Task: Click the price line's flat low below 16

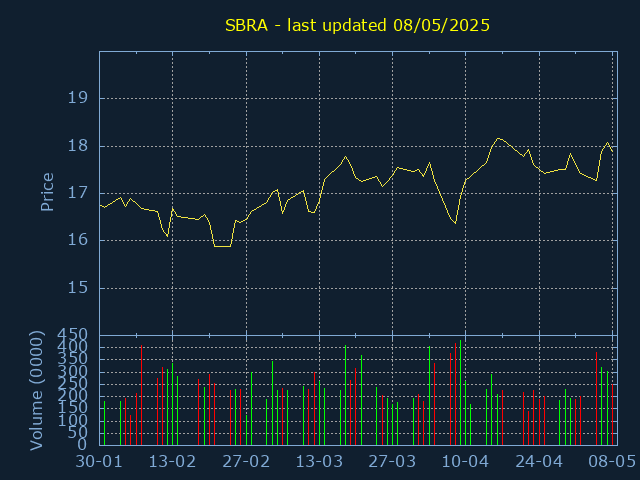Action: [x=222, y=247]
